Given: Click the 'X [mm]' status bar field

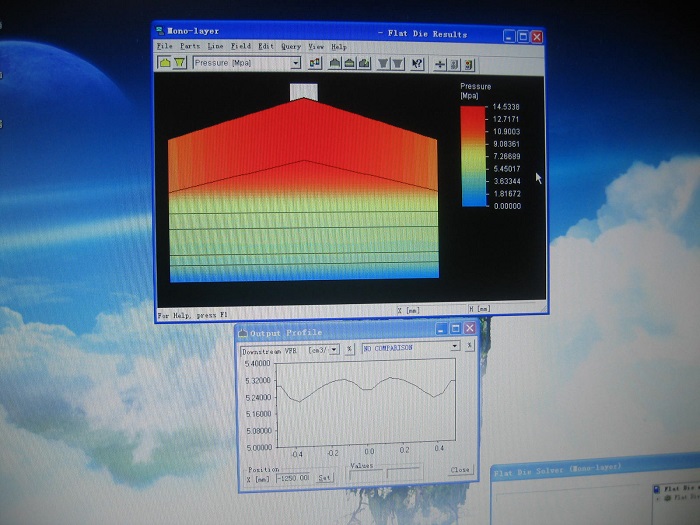Looking at the screenshot, I should tap(408, 310).
